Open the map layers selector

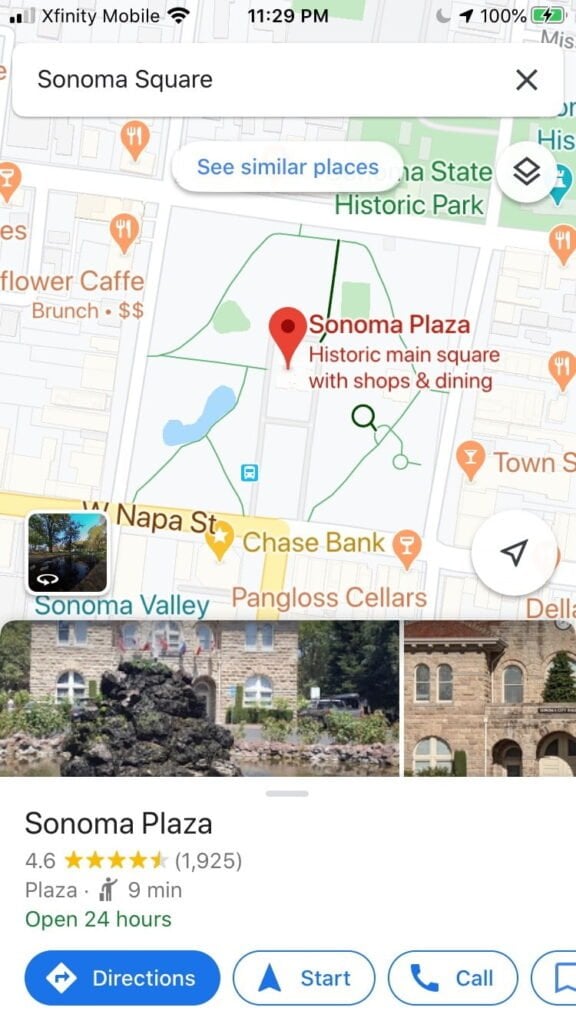pyautogui.click(x=526, y=172)
